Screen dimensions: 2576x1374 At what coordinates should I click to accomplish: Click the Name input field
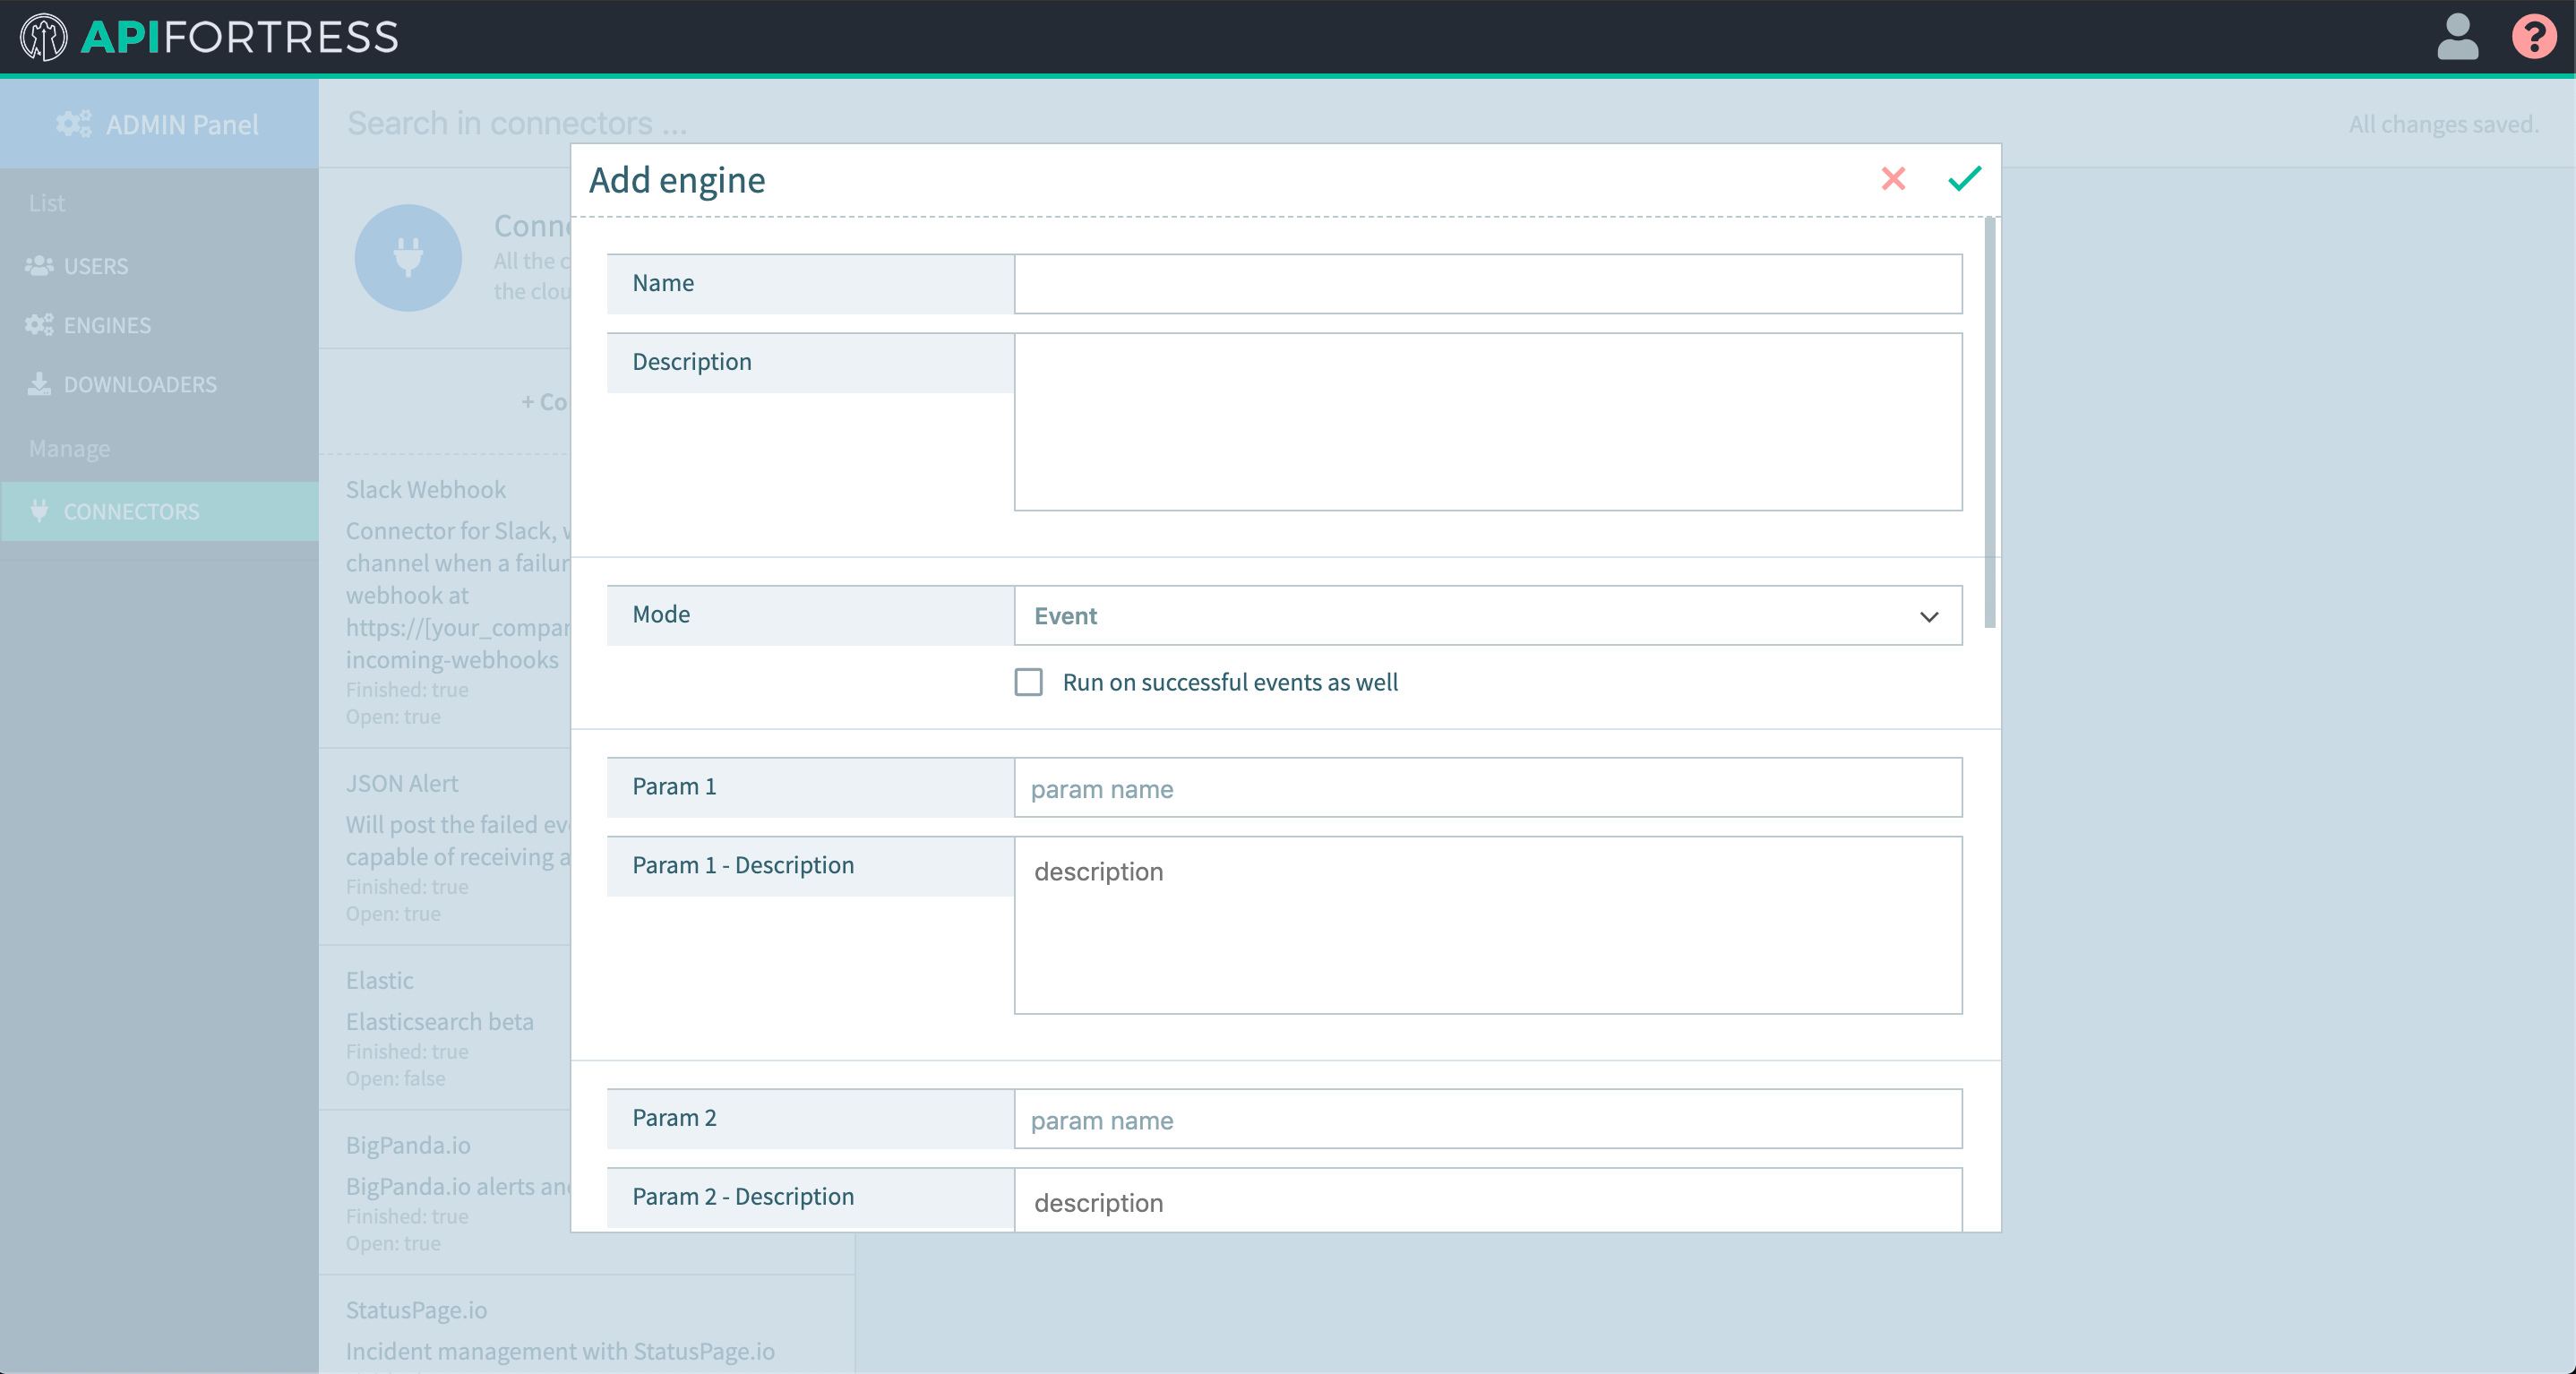[x=1487, y=283]
